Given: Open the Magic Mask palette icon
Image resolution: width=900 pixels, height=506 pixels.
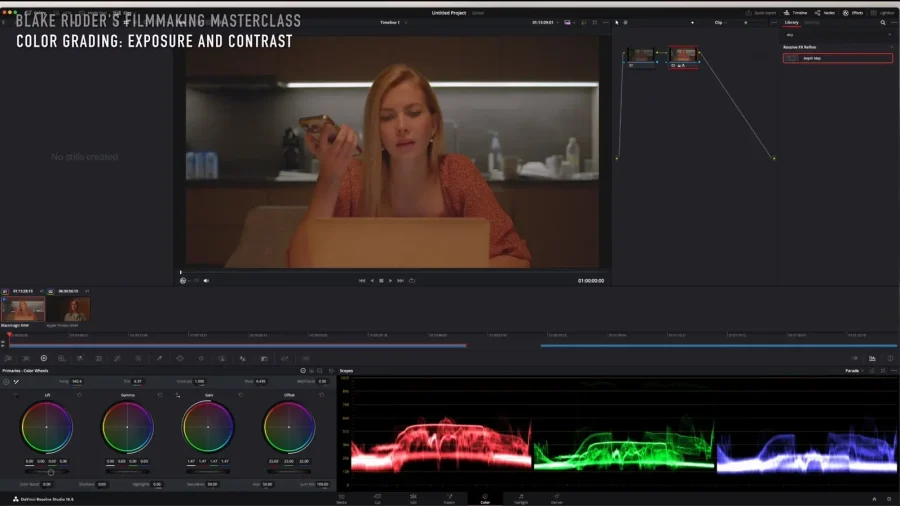Looking at the screenshot, I should pos(222,359).
